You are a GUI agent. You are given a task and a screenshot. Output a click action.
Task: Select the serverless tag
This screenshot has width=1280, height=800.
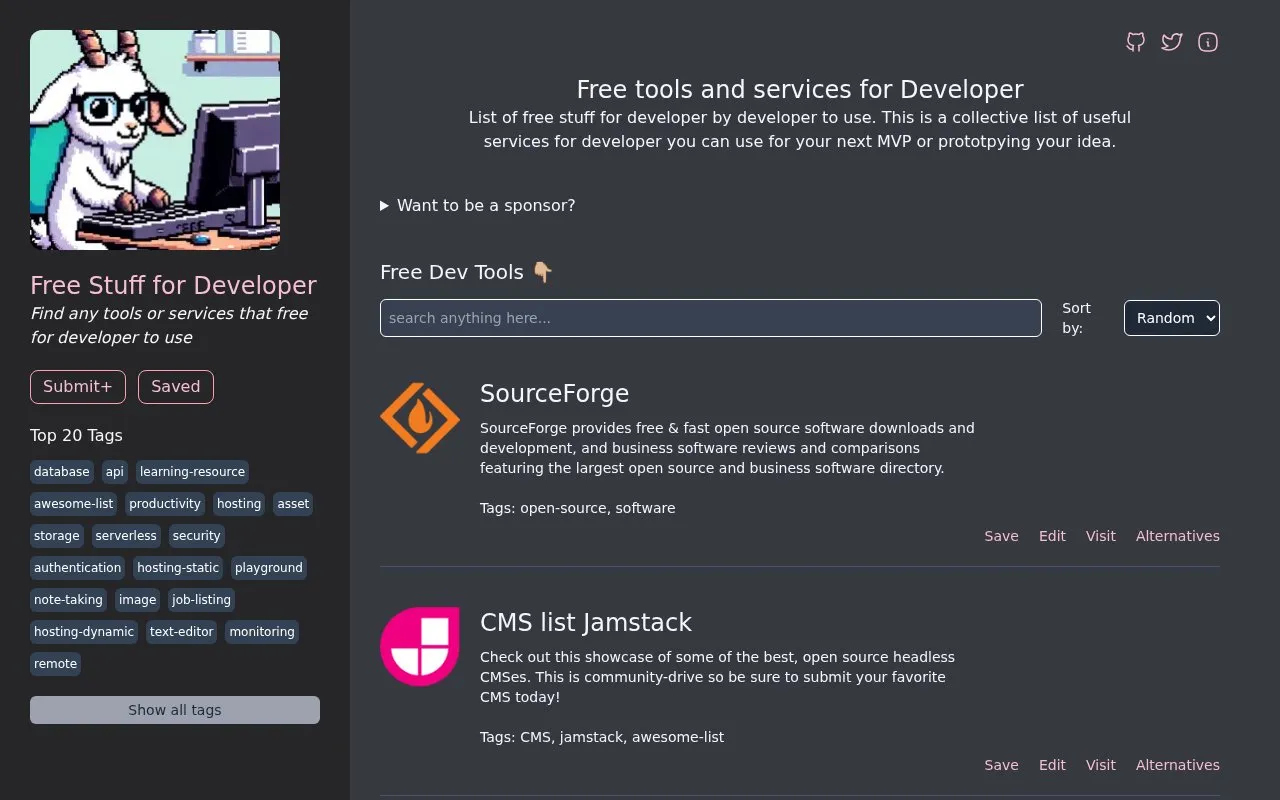126,536
